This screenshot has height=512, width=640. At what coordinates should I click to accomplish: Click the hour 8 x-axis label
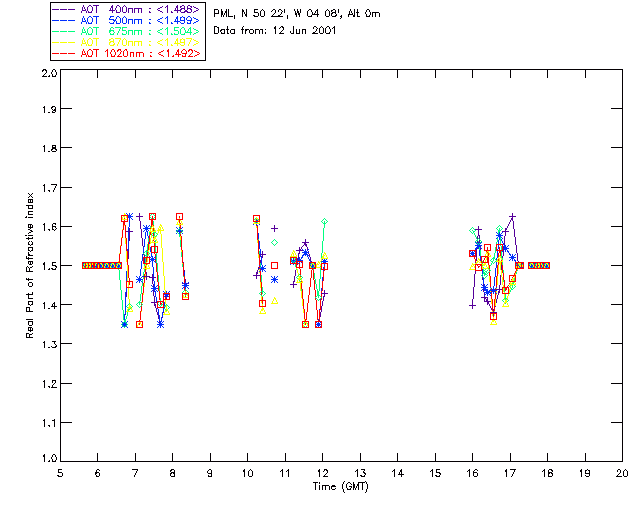pyautogui.click(x=172, y=473)
